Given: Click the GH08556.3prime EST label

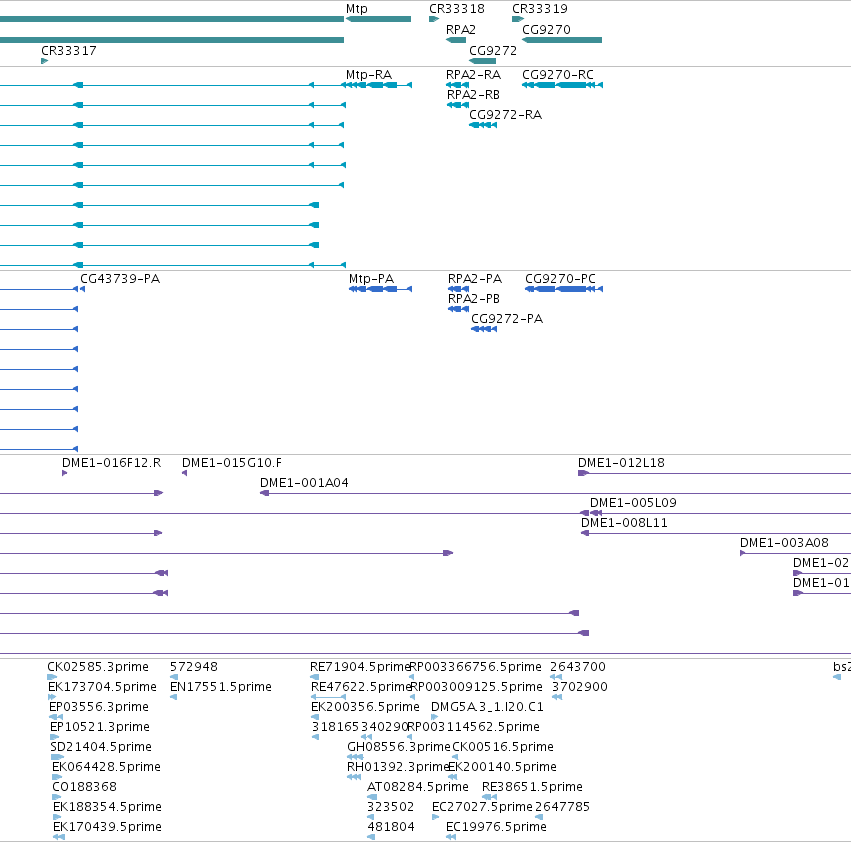Looking at the screenshot, I should 398,746.
